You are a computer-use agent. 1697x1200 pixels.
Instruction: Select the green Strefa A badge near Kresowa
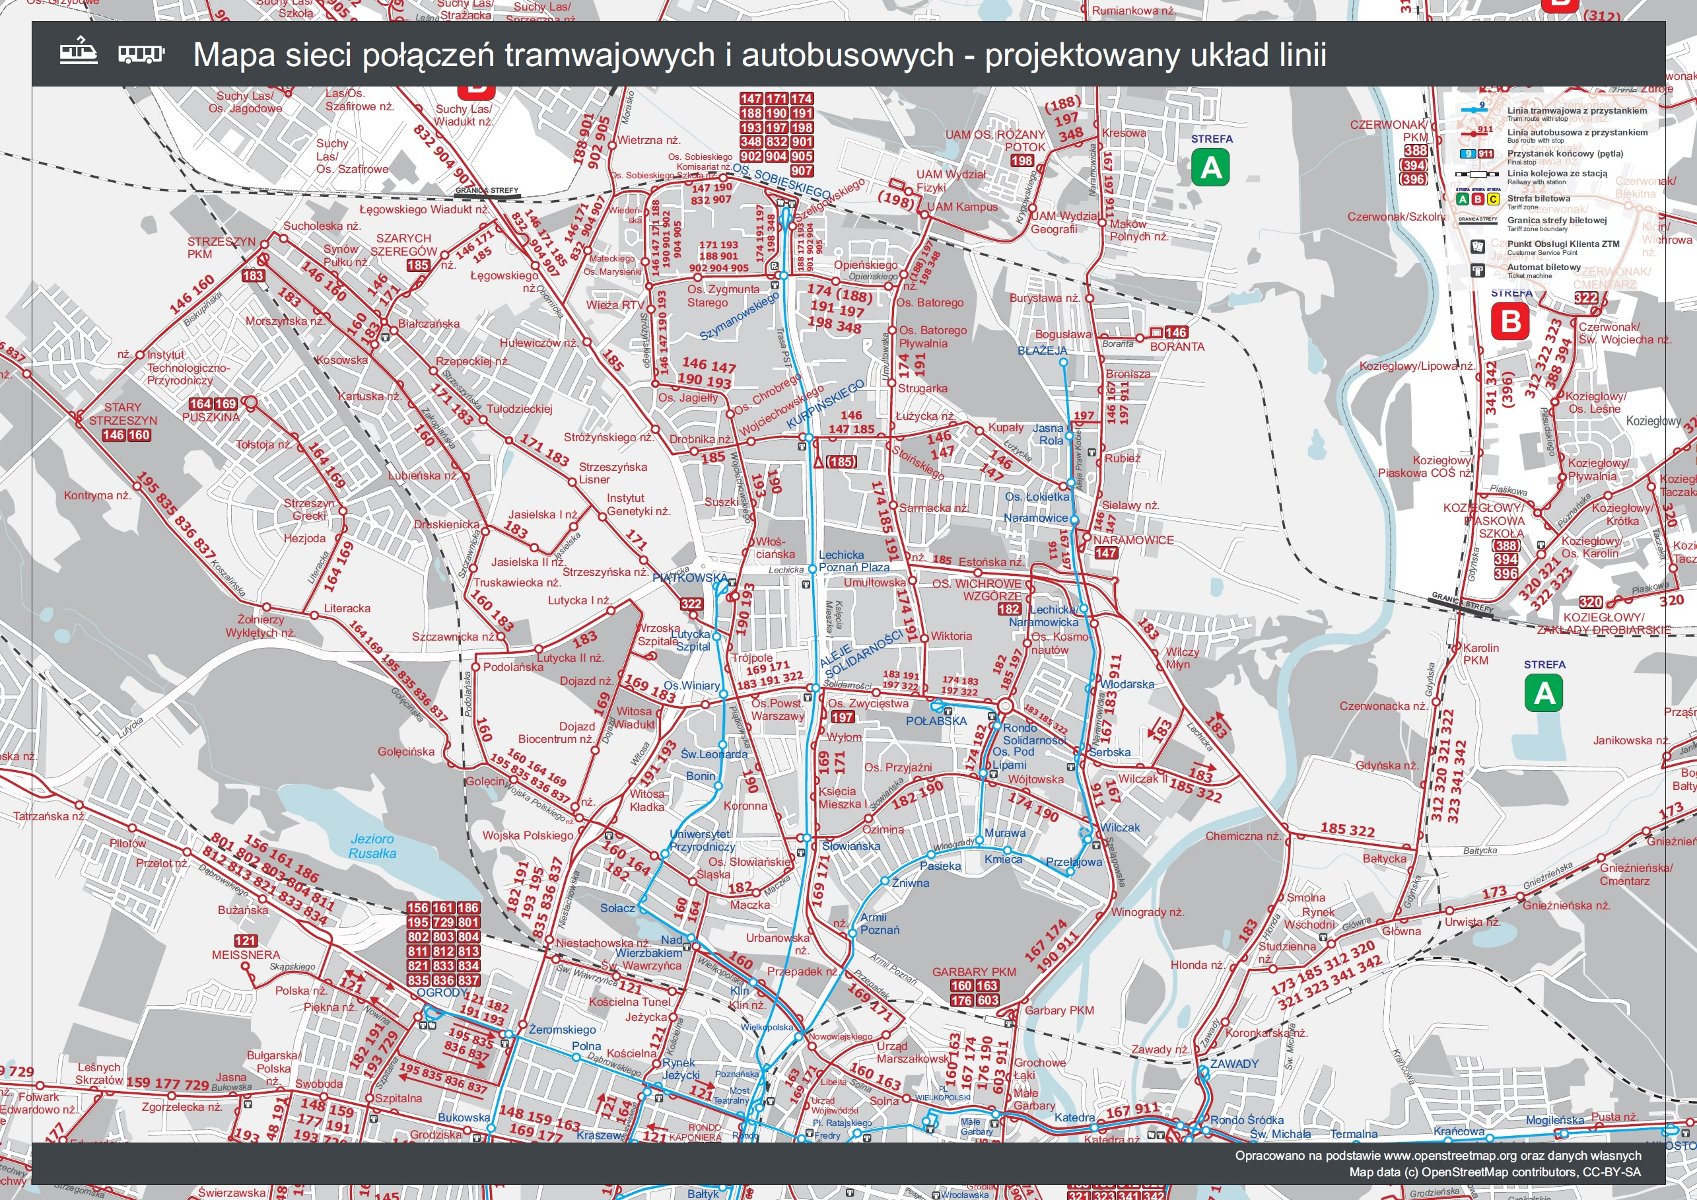1211,167
